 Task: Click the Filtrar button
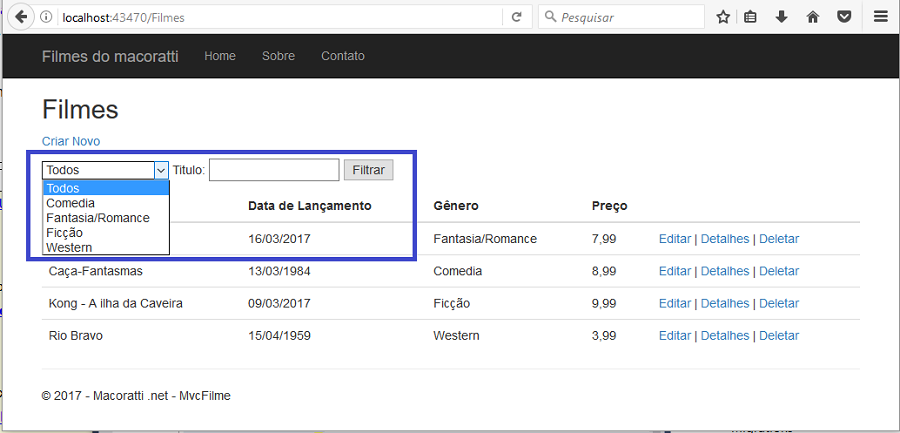pyautogui.click(x=368, y=170)
